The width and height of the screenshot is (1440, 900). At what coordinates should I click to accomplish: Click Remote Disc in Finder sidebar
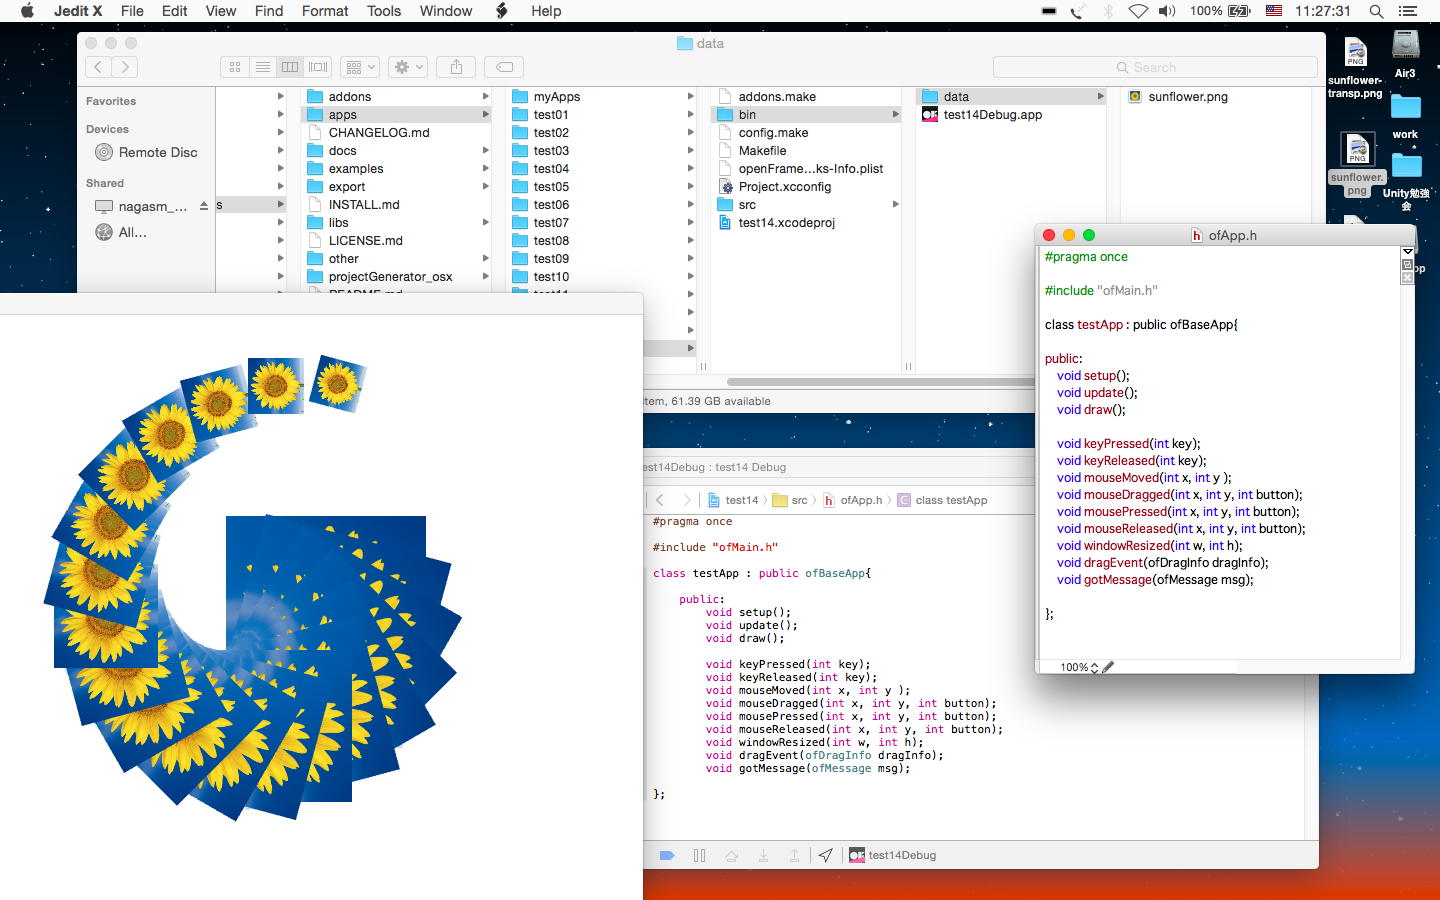(x=157, y=153)
